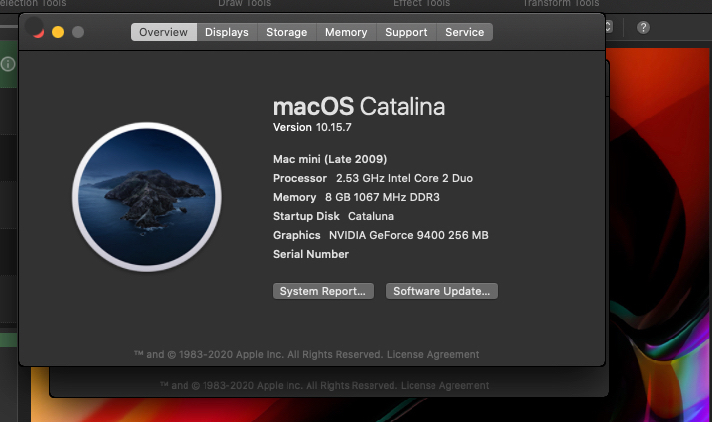Screen dimensions: 712x422
Task: Switch to the Memory tab
Action: click(346, 32)
